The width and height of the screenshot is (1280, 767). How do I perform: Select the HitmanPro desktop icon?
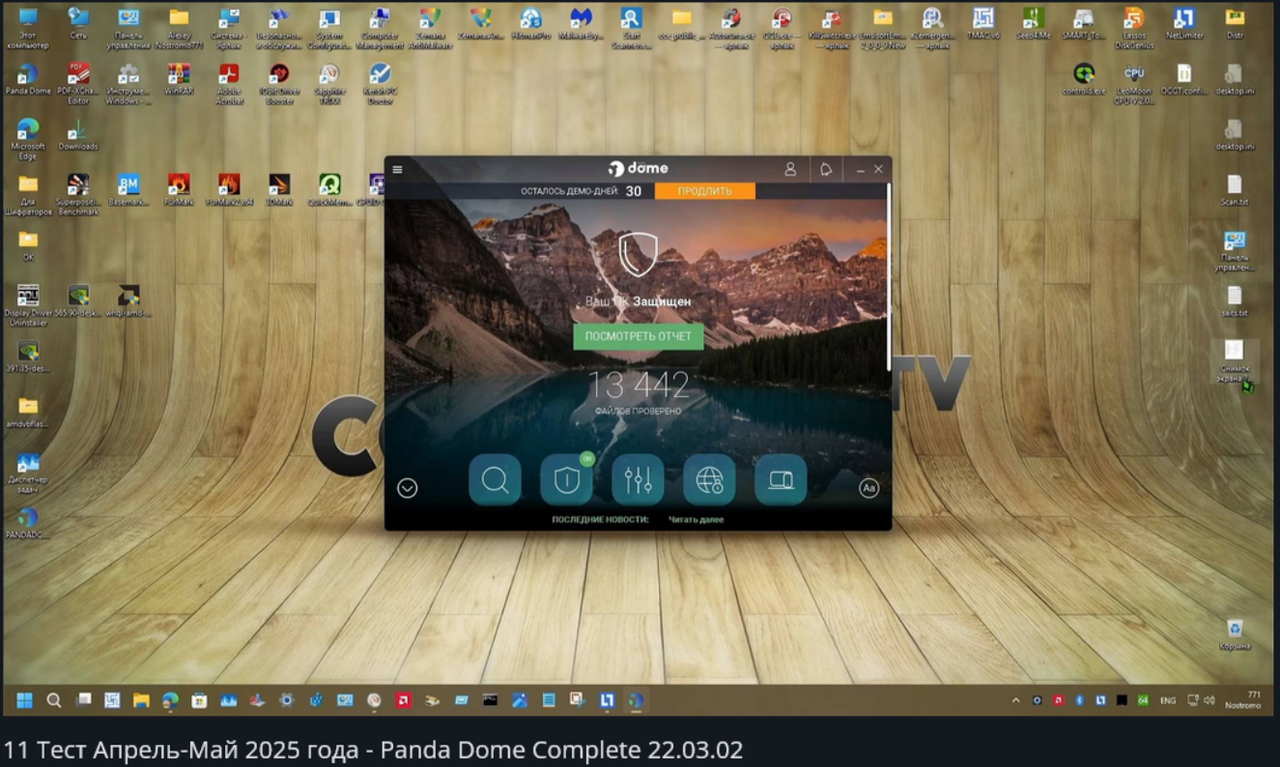pos(531,24)
